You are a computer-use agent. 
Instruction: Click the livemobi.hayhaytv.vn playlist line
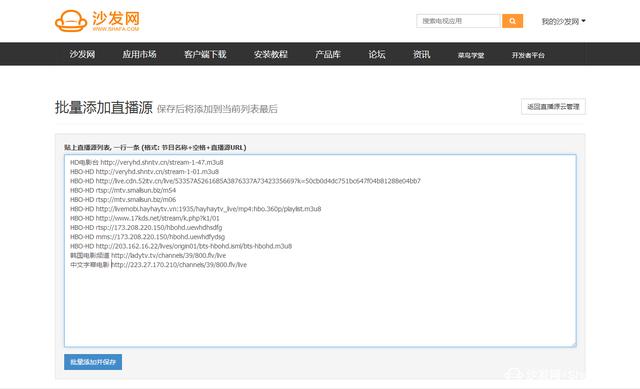click(196, 209)
